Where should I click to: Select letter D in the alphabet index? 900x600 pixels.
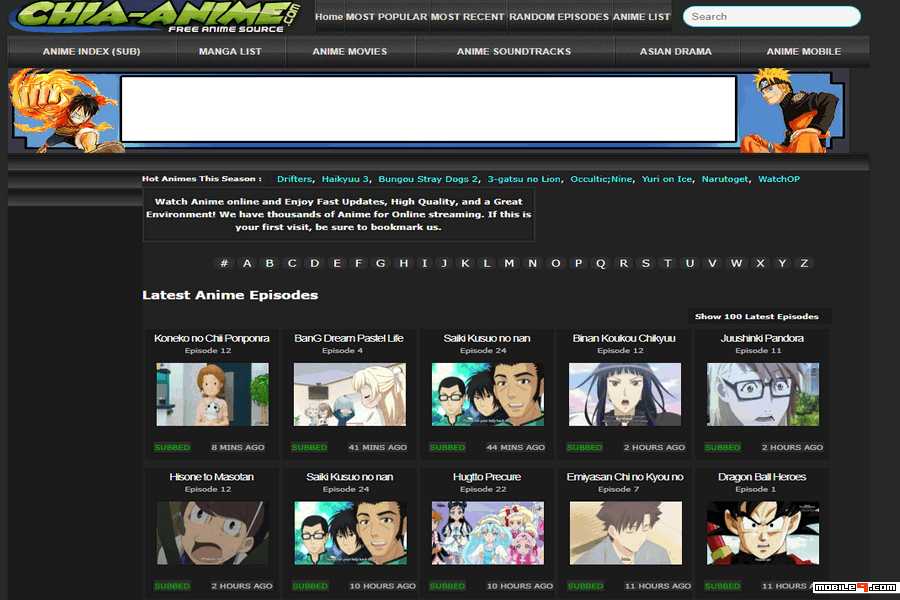pyautogui.click(x=315, y=263)
